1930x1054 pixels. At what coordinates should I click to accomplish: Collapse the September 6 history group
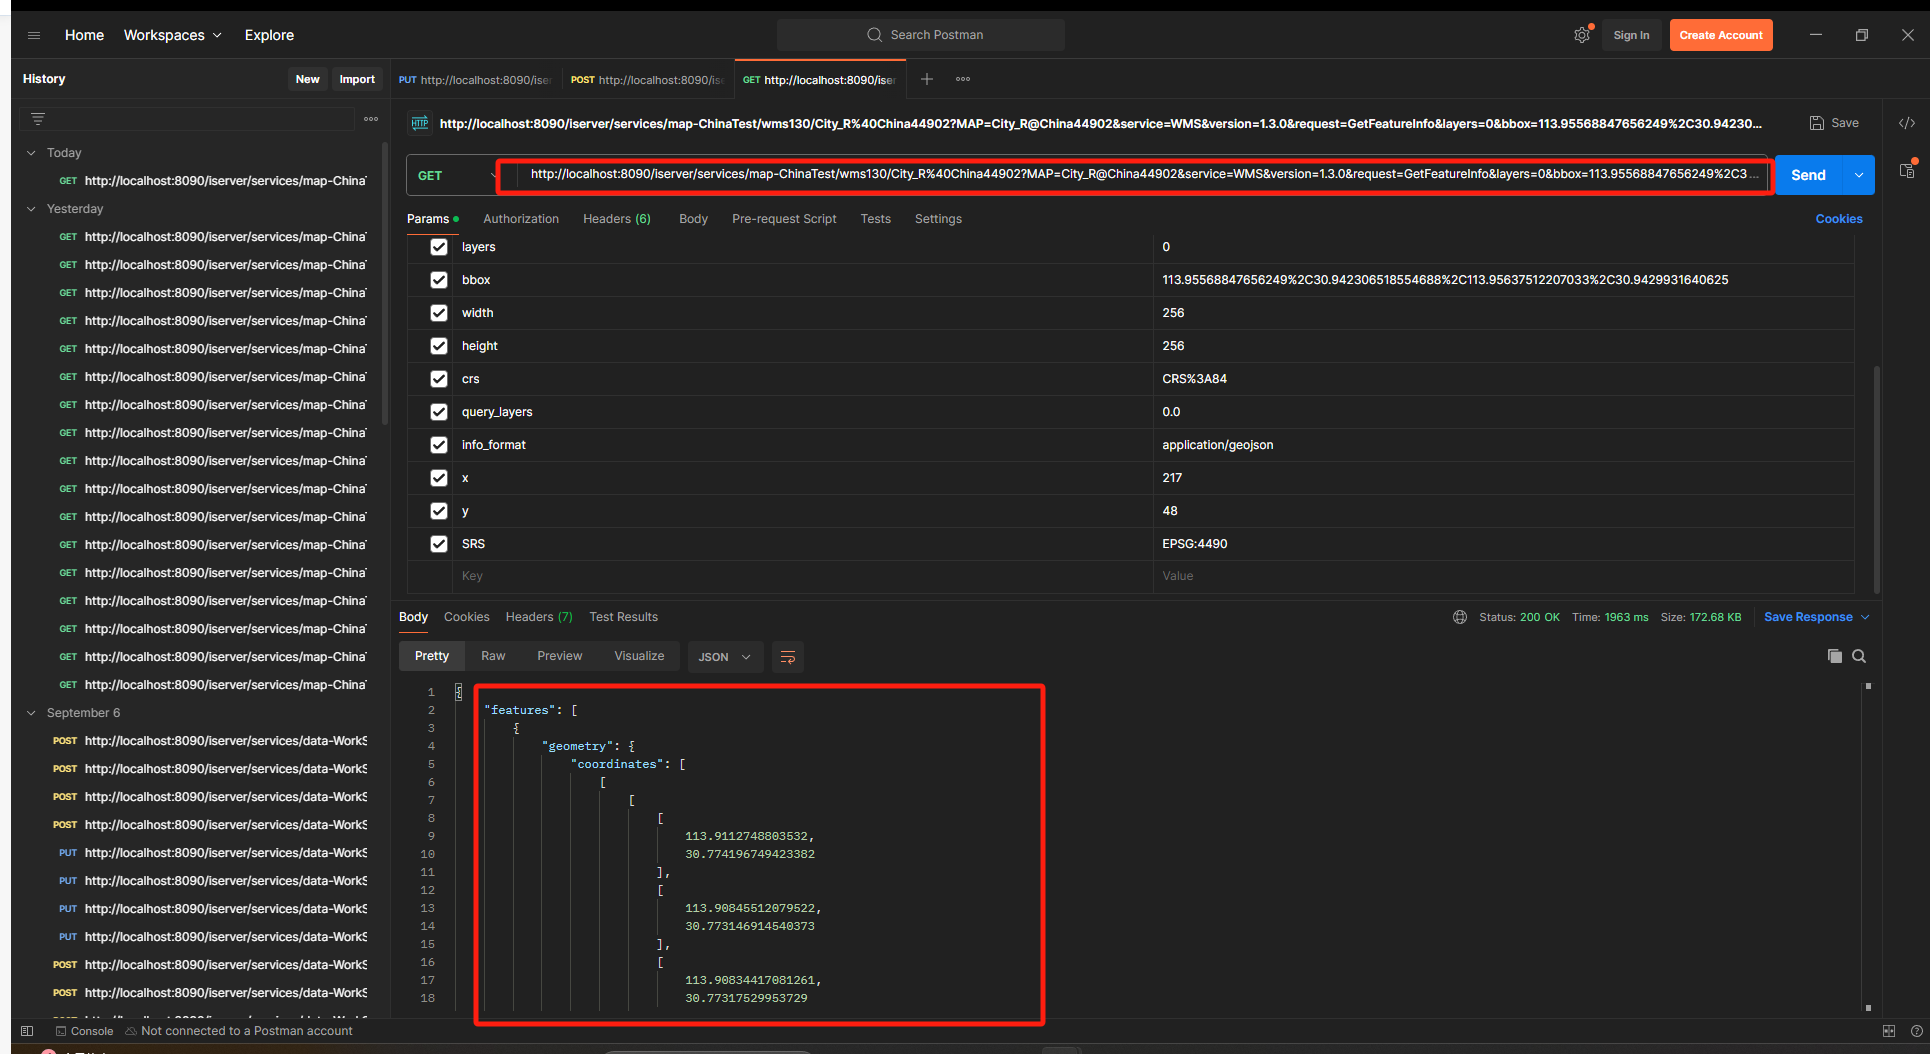(31, 713)
